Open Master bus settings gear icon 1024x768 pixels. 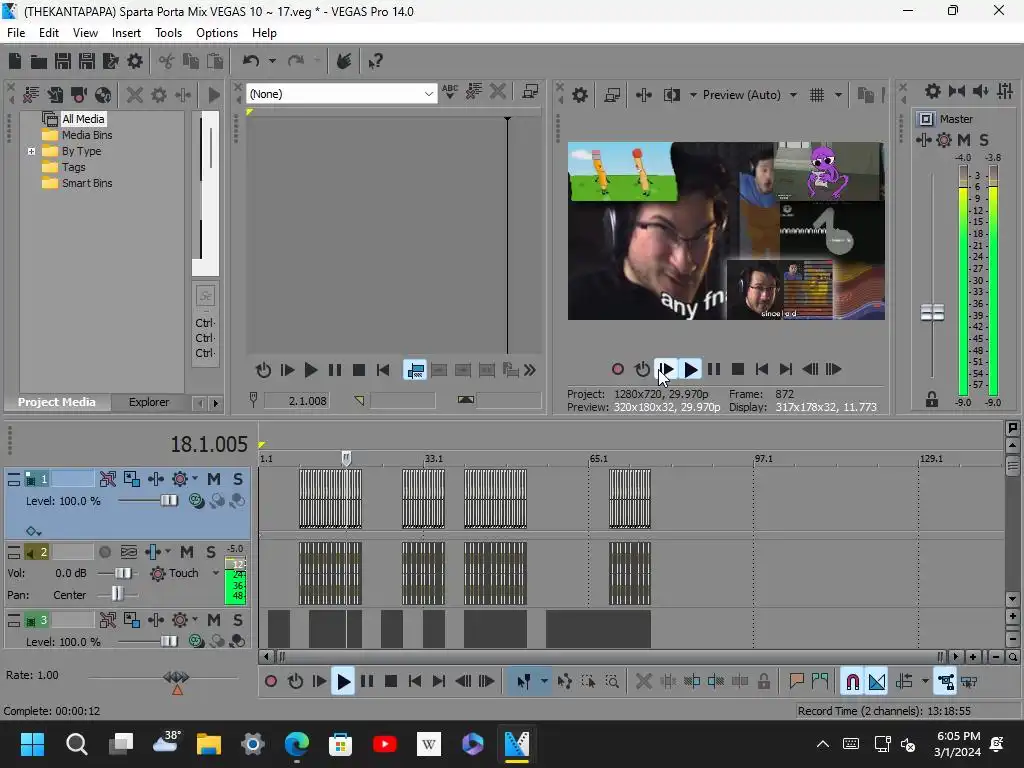[x=933, y=91]
